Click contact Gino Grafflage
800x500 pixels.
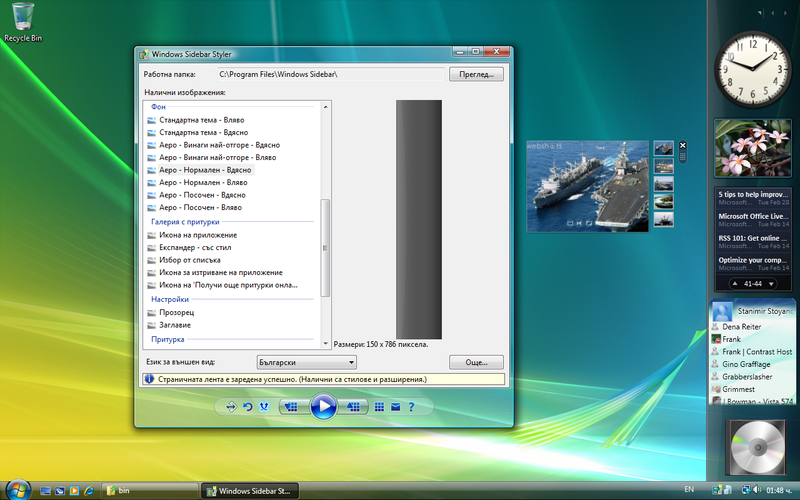[746, 364]
